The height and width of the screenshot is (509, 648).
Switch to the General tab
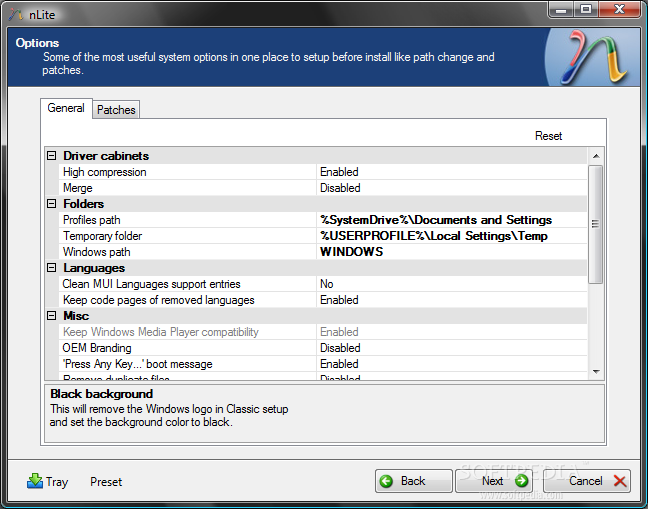pos(66,108)
